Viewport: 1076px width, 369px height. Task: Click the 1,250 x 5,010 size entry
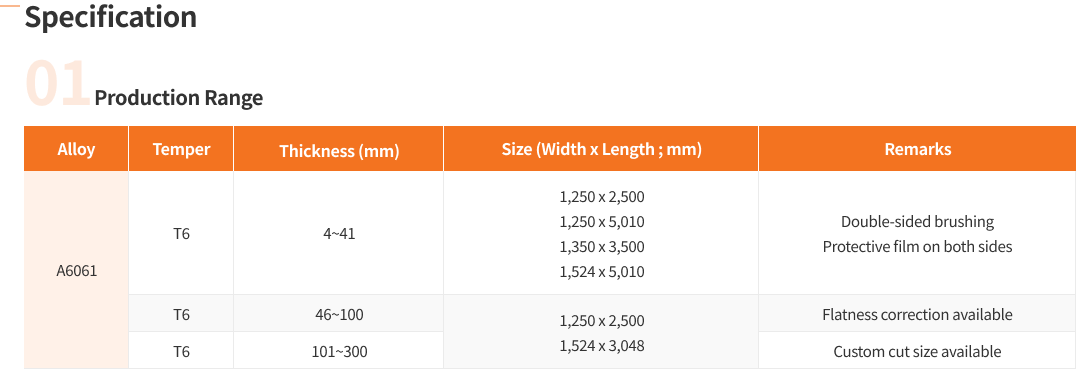click(602, 222)
